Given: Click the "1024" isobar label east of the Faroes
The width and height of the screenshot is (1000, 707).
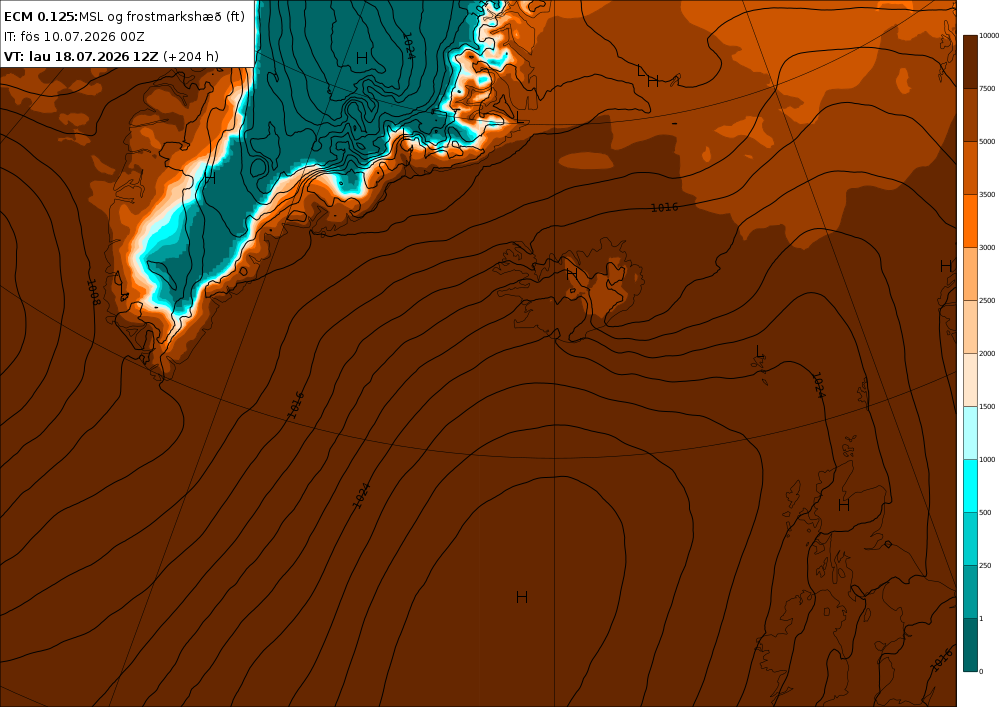Looking at the screenshot, I should 818,385.
